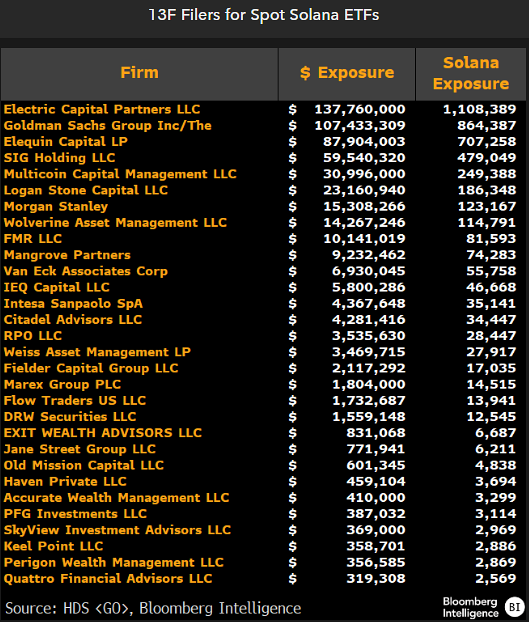The height and width of the screenshot is (622, 529).
Task: Click the 1,108,389 Solana exposure value
Action: click(479, 109)
